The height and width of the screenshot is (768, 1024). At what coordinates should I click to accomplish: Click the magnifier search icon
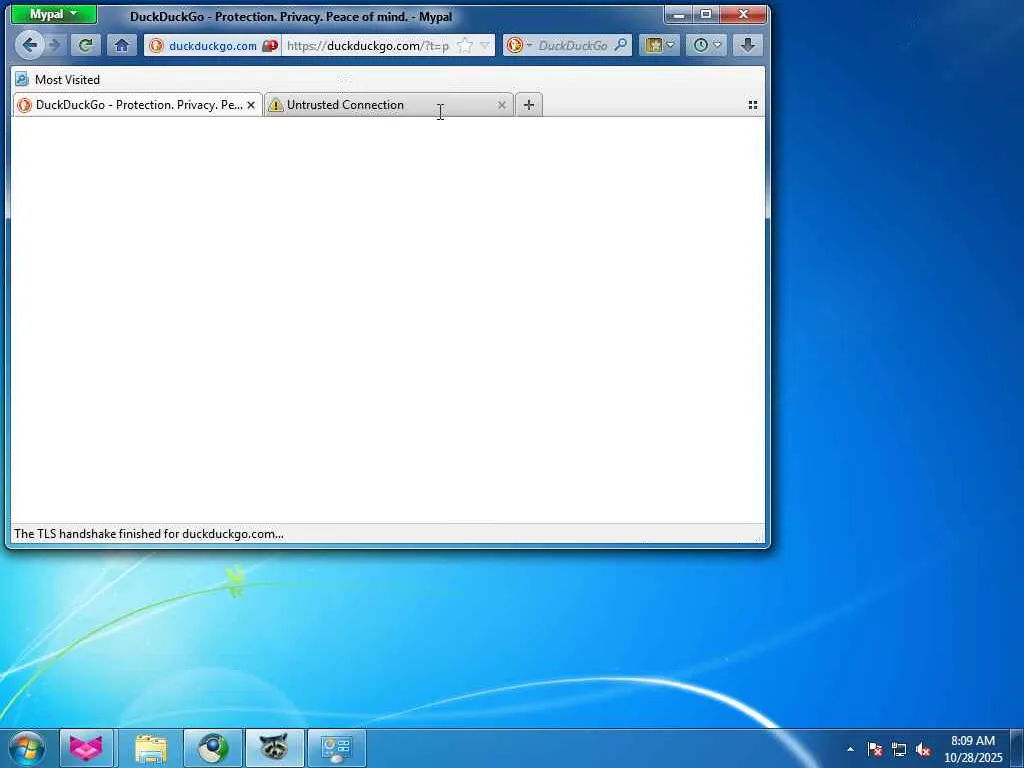coord(621,45)
